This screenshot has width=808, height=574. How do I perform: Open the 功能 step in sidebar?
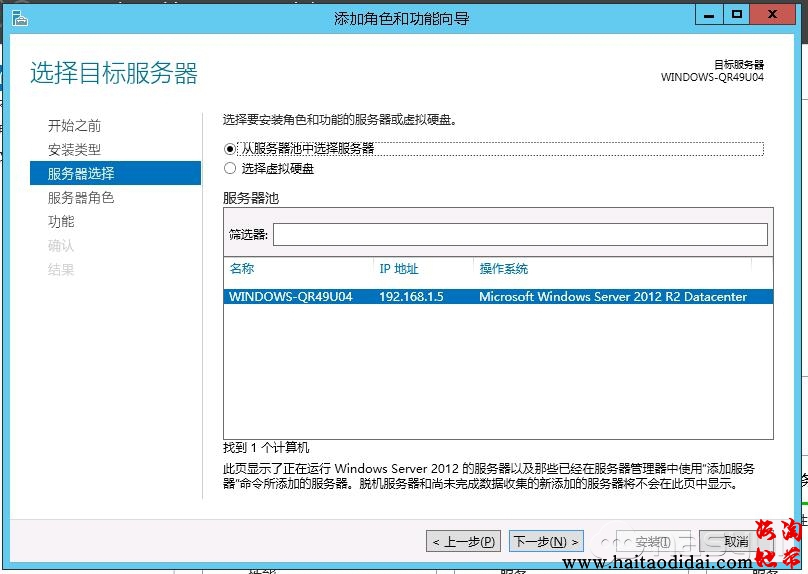click(61, 222)
